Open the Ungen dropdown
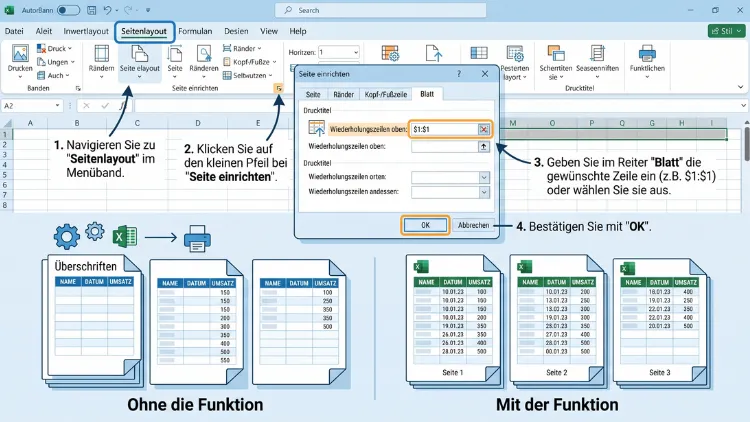This screenshot has height=422, width=750. pos(56,62)
